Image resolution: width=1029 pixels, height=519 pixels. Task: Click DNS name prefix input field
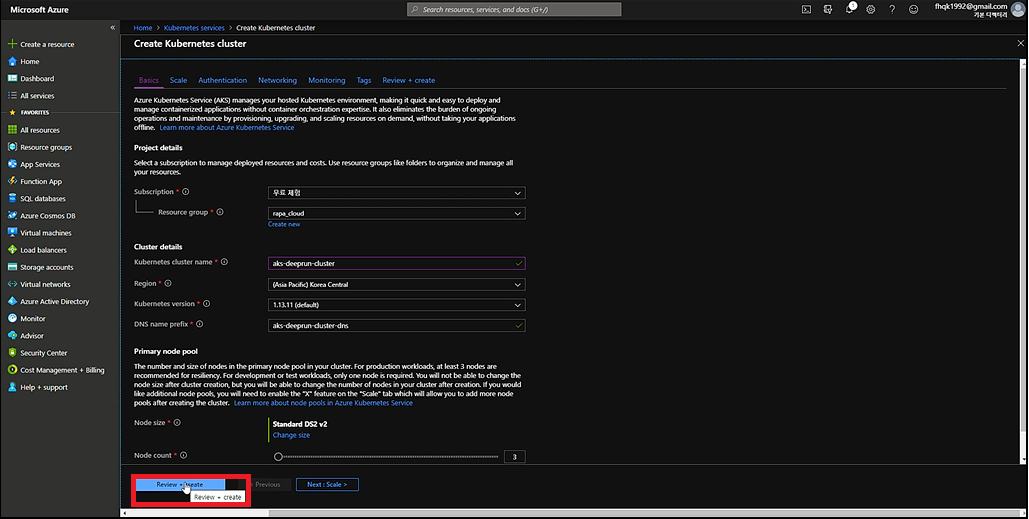click(396, 325)
